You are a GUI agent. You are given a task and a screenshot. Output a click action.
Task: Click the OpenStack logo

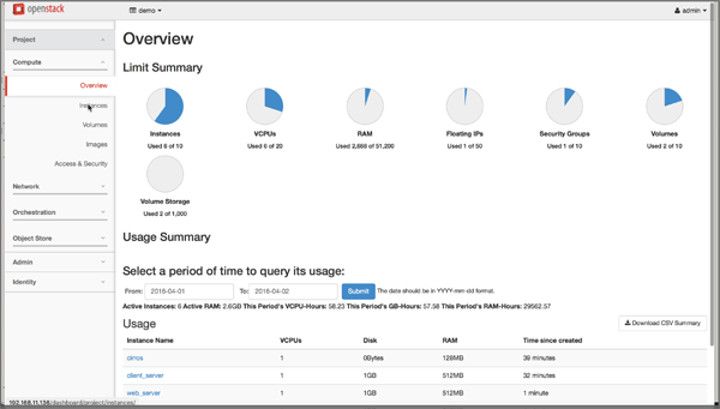(x=39, y=9)
